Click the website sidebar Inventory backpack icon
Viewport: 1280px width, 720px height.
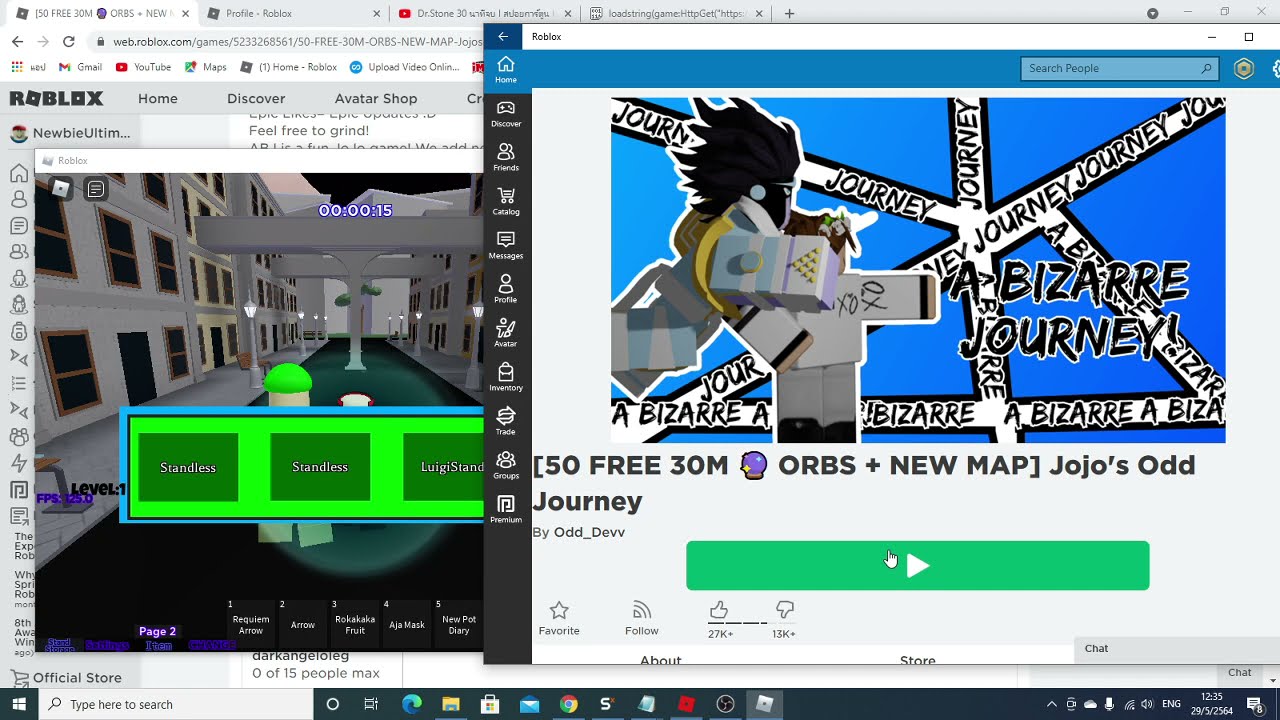tap(19, 332)
